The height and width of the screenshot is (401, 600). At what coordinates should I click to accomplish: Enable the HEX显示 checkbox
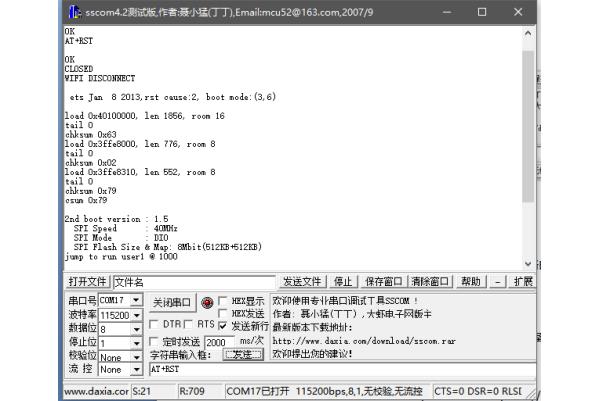coord(223,301)
